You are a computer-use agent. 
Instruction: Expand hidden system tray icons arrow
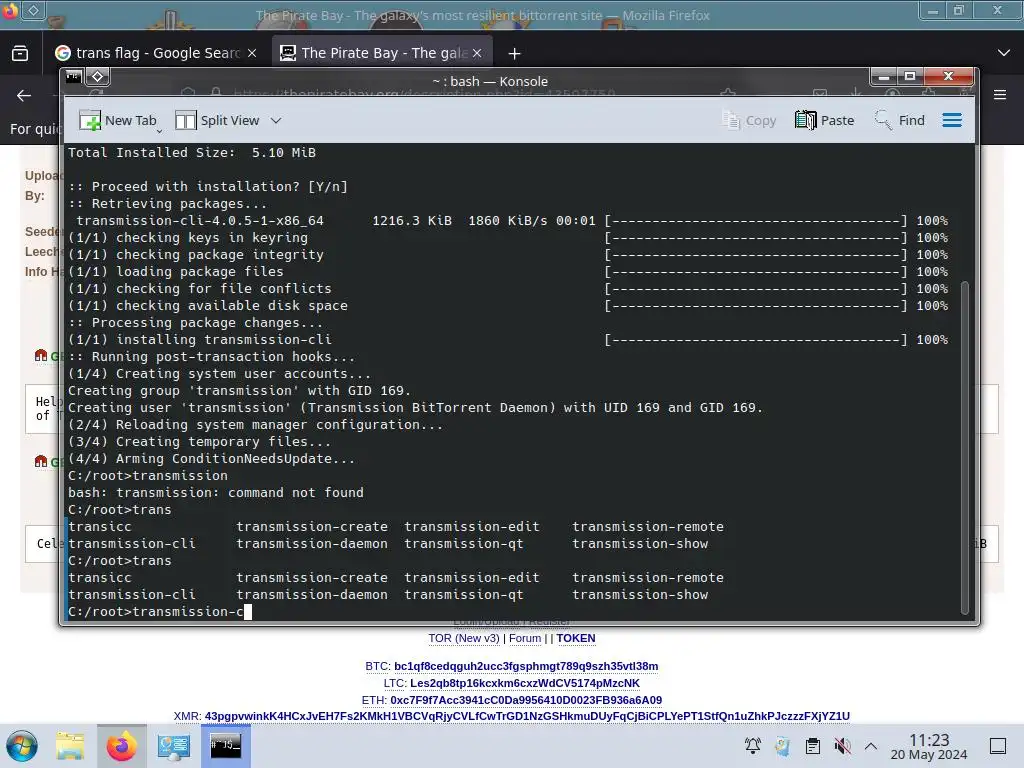tap(871, 746)
